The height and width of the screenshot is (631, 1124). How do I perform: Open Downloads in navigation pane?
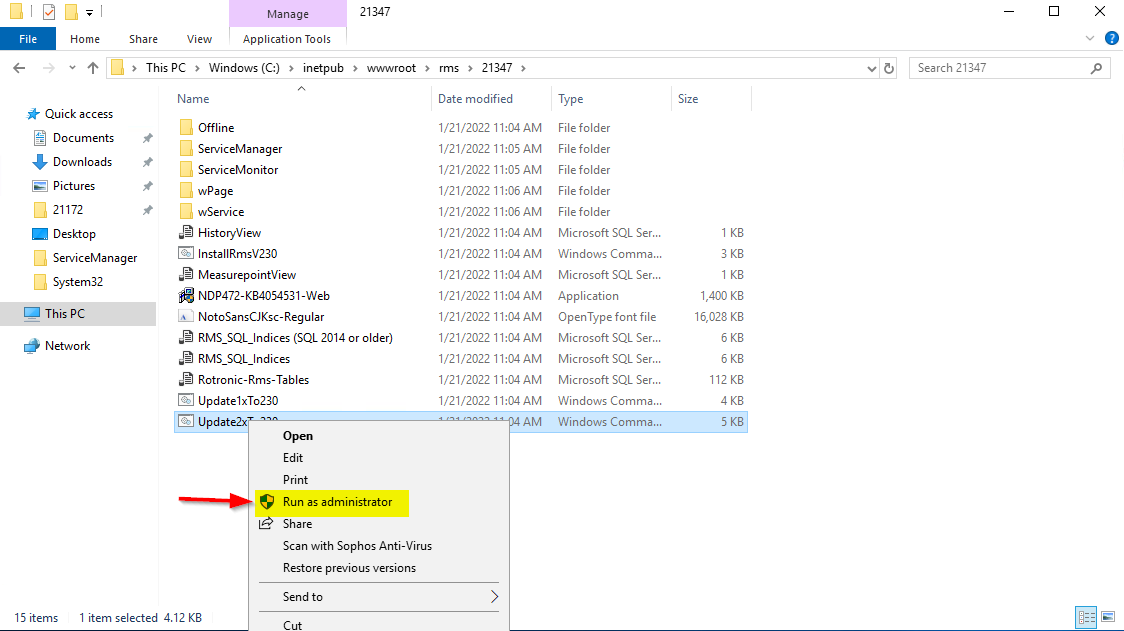pyautogui.click(x=82, y=162)
